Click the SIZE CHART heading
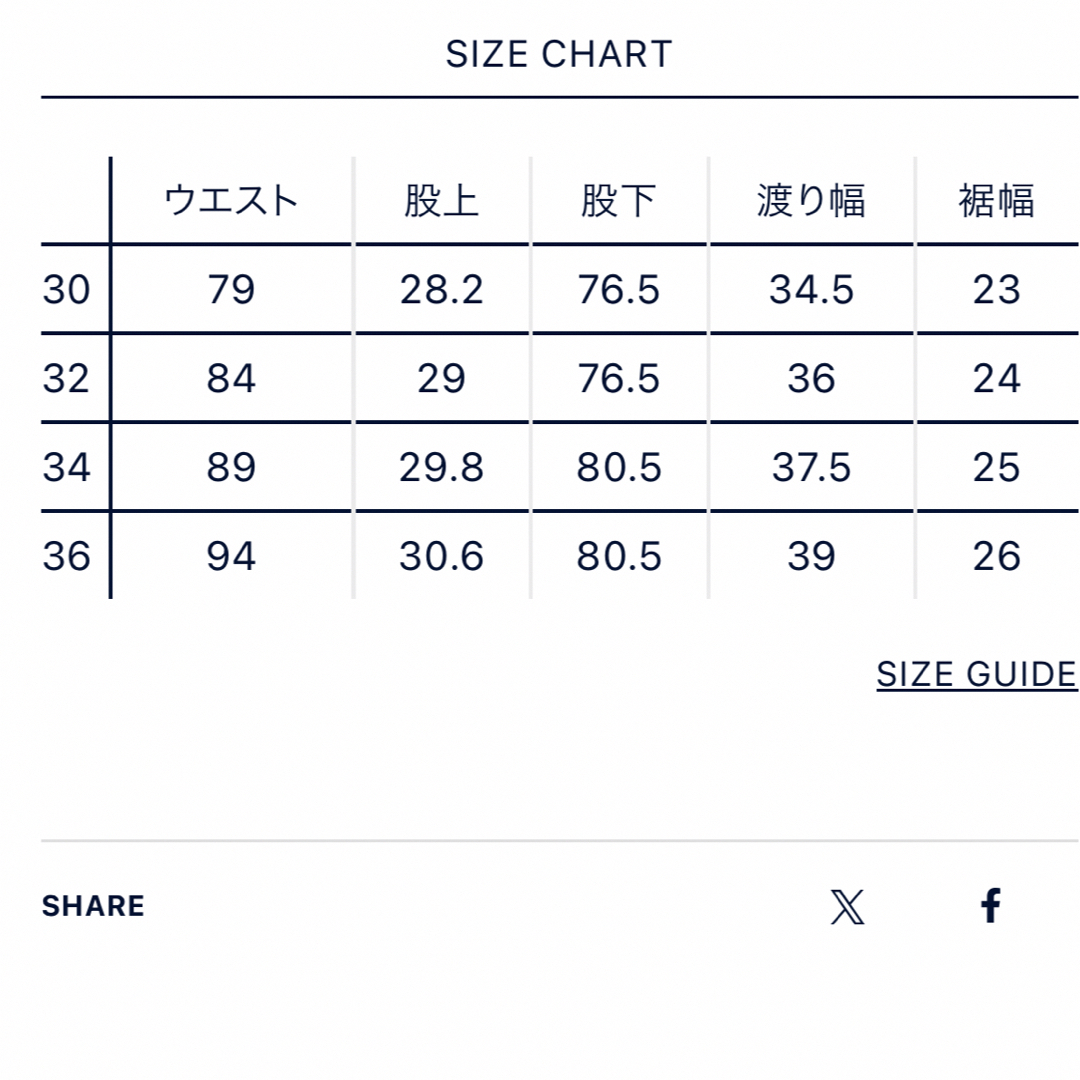The height and width of the screenshot is (1080, 1080). pyautogui.click(x=559, y=54)
